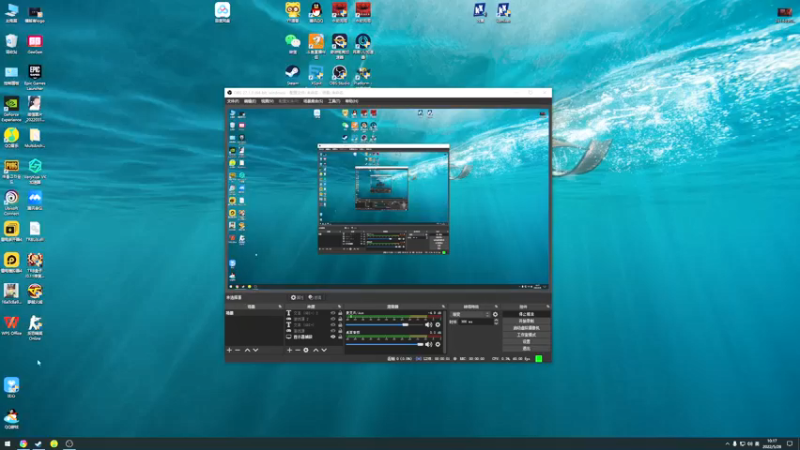Viewport: 800px width, 450px height.
Task: Open source properties gear in Sources panel
Action: (306, 350)
